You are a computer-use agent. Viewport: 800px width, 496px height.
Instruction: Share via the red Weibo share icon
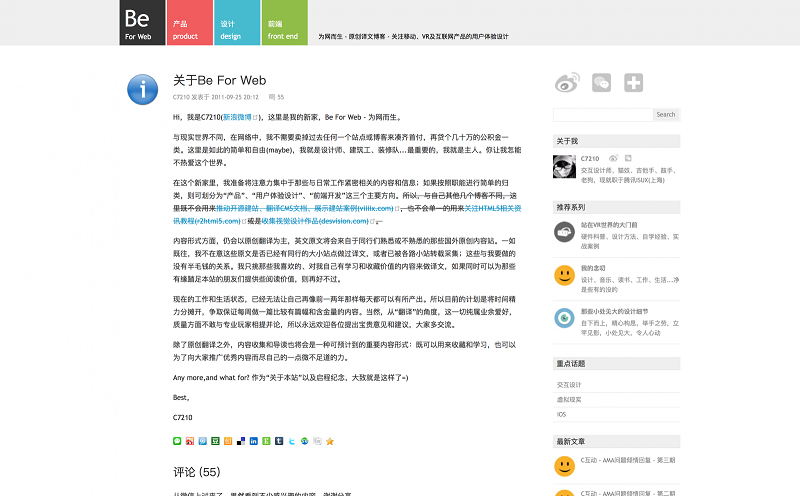click(x=190, y=441)
